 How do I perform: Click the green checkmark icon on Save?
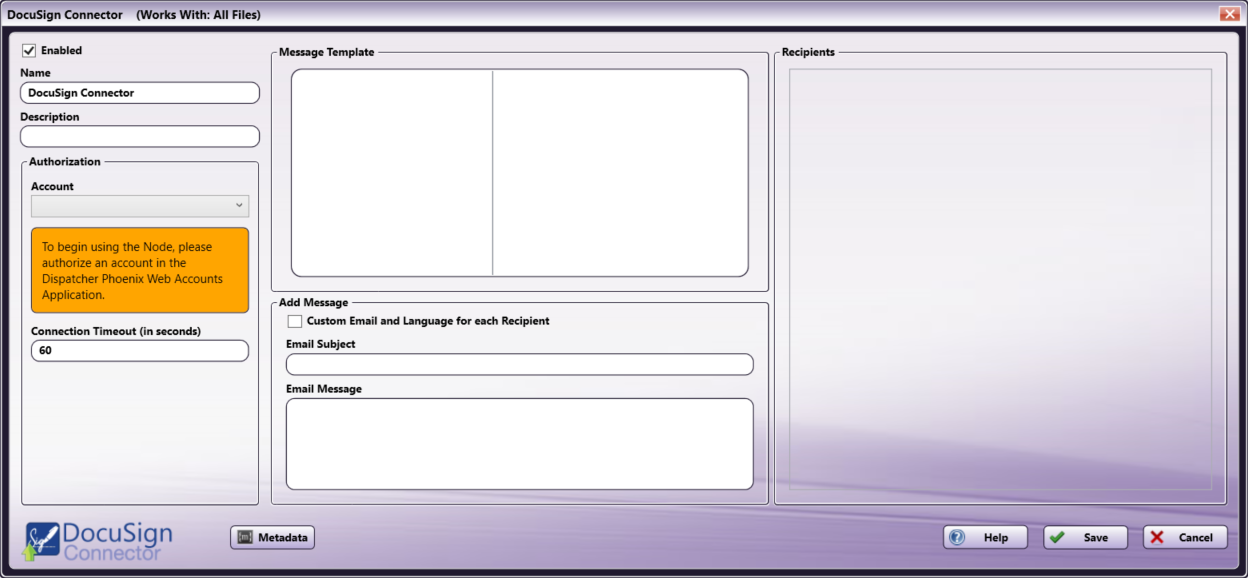(x=1057, y=537)
